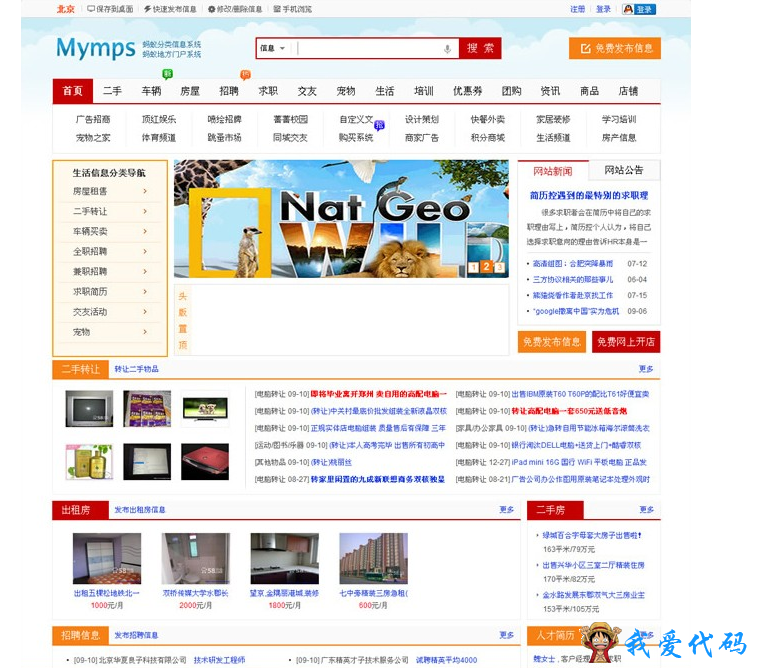This screenshot has height=668, width=764.
Task: Go to banner slide 1
Action: 474,267
